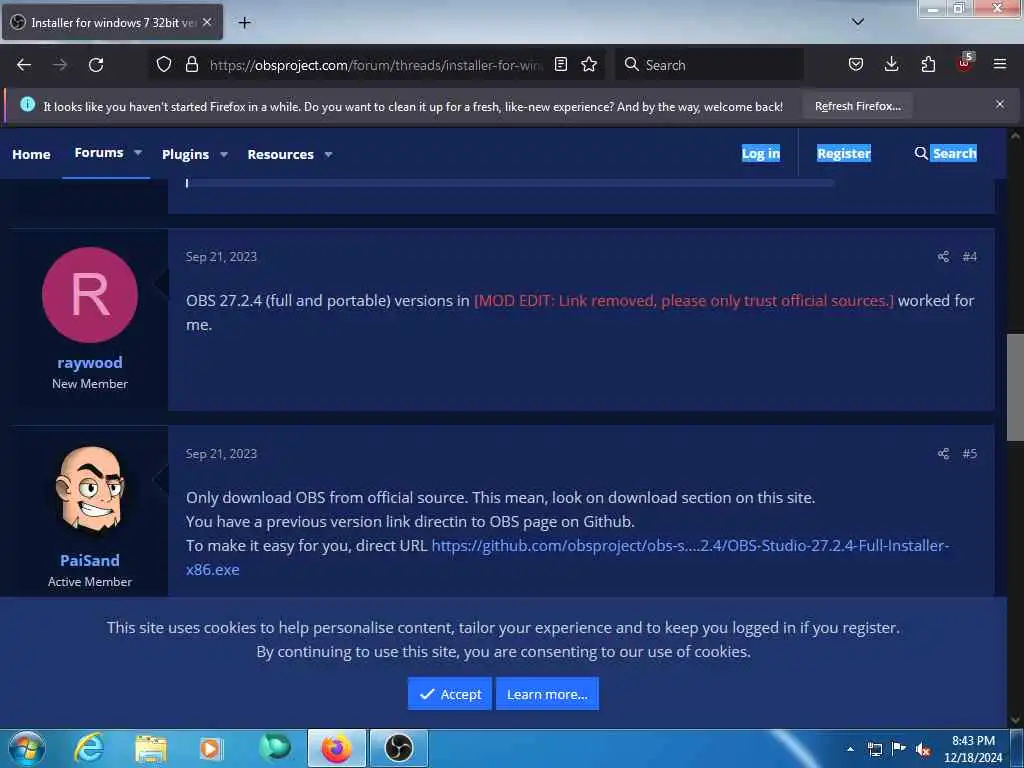Open the extensions puzzle icon

[928, 64]
